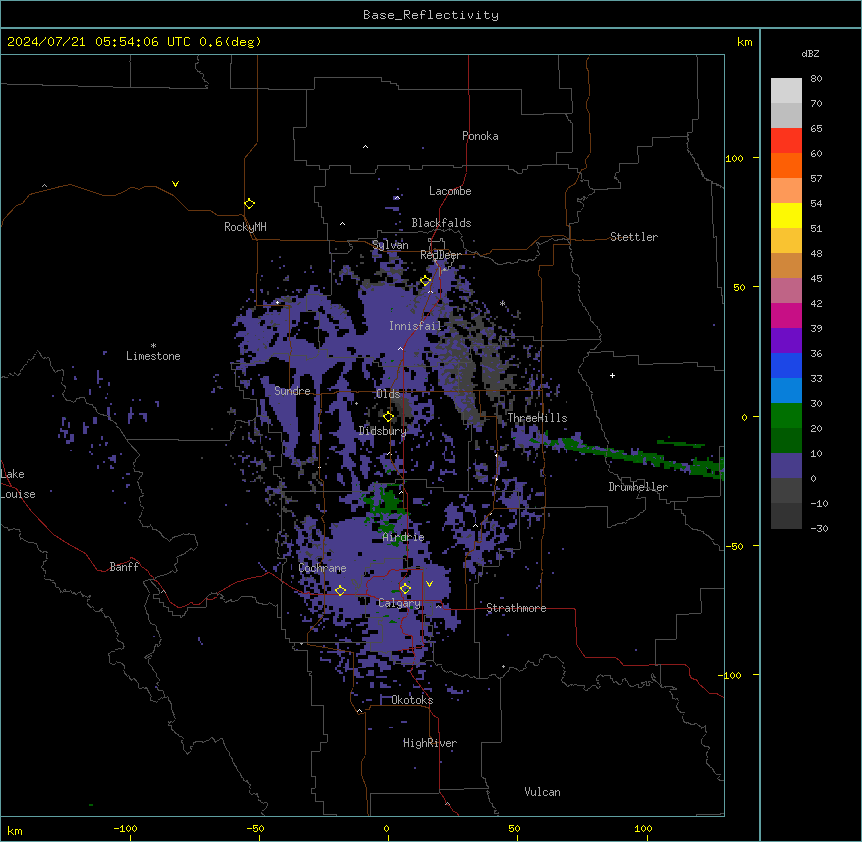
Task: Click the yellow V marker east of Calgary
Action: point(429,584)
